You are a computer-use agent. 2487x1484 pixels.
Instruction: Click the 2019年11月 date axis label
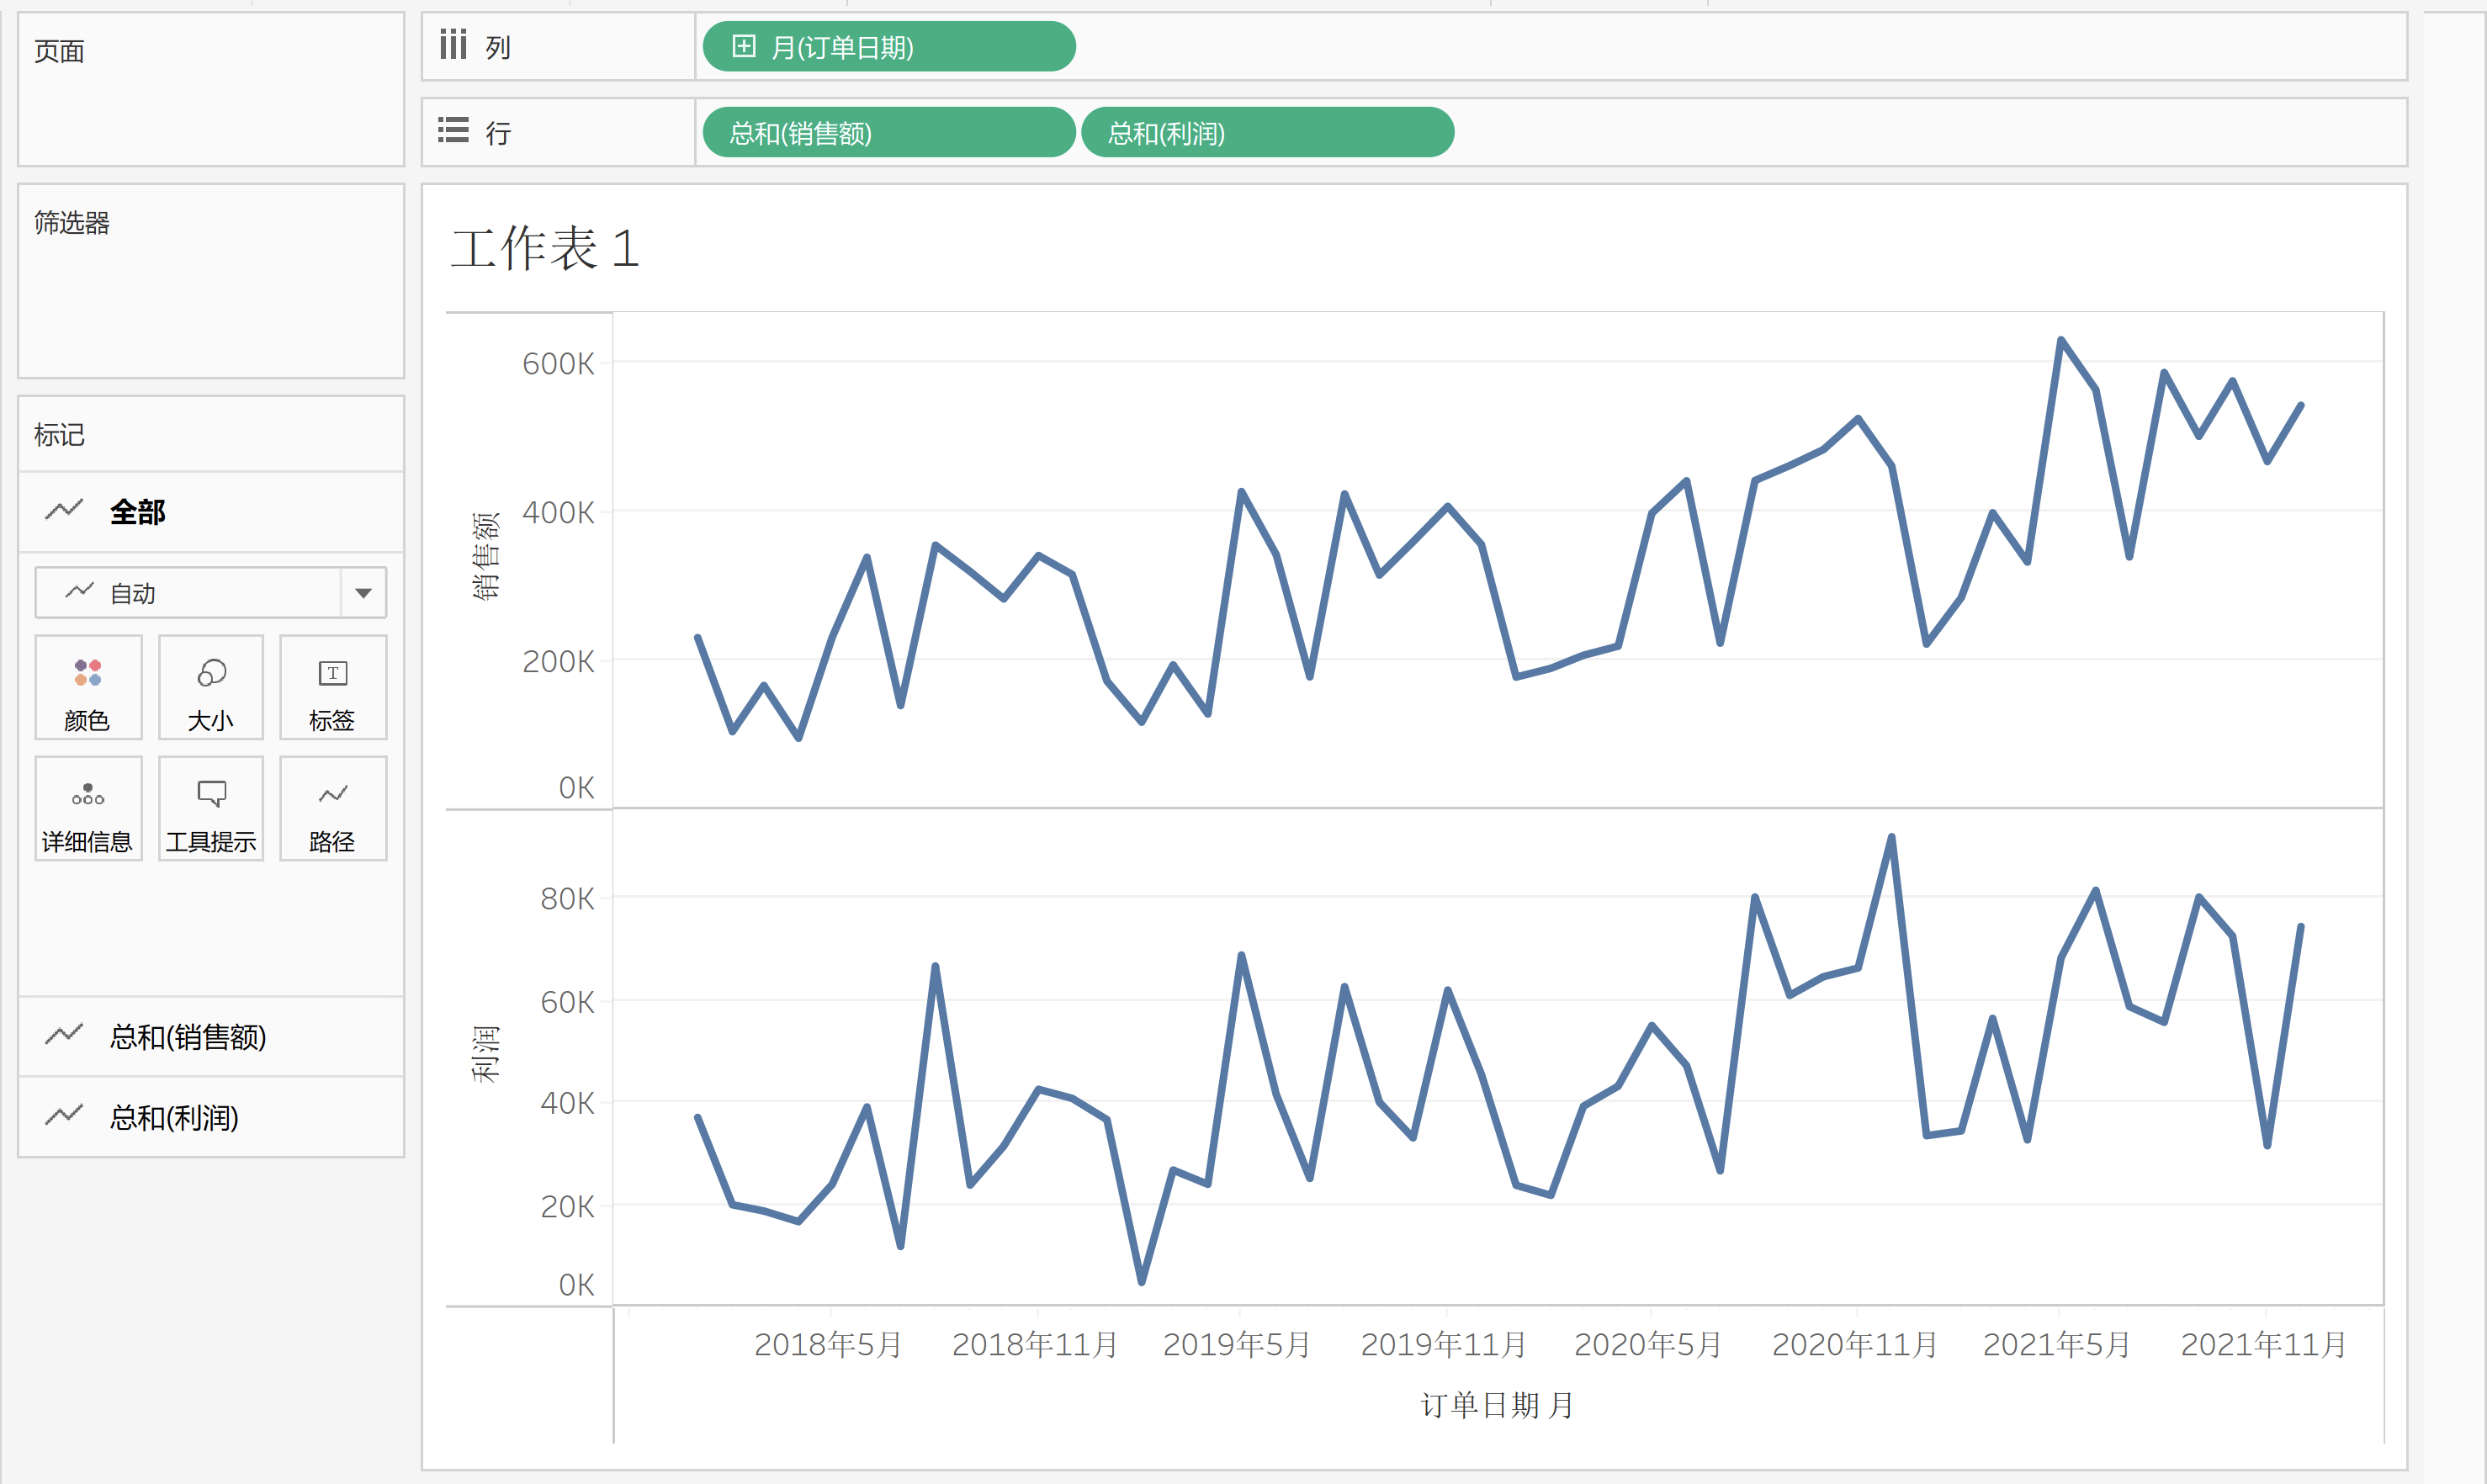(1444, 1345)
